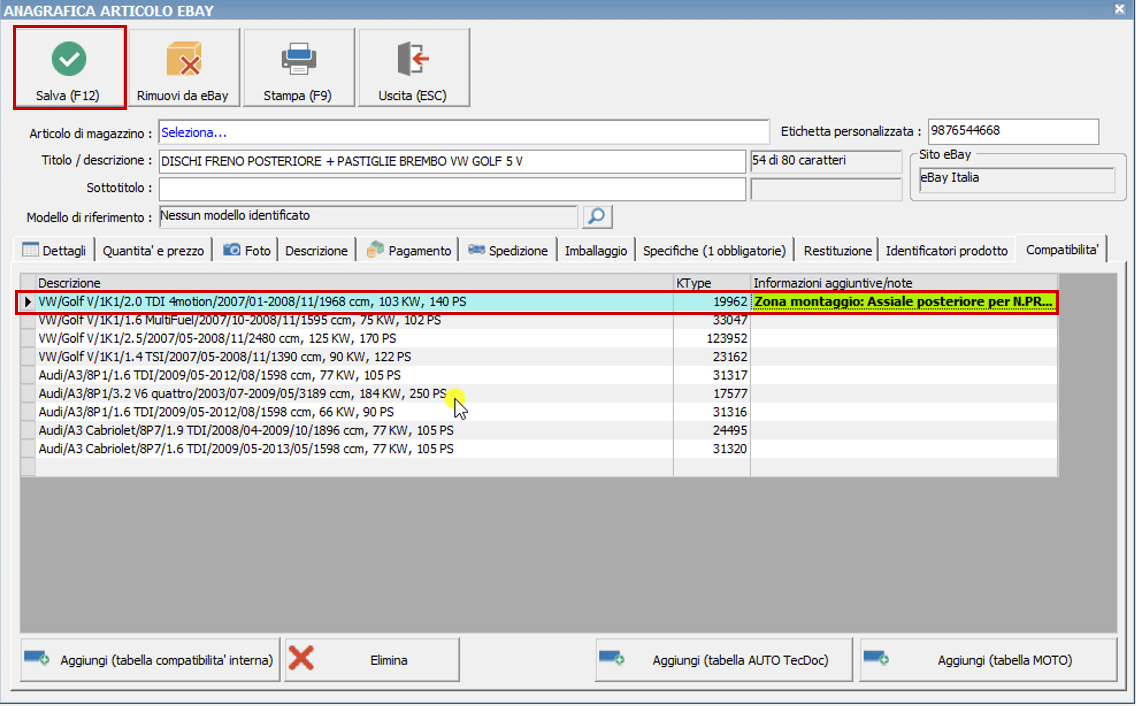The image size is (1136, 706).
Task: Click the Informazioni aggiuntive/note column header
Action: (904, 283)
